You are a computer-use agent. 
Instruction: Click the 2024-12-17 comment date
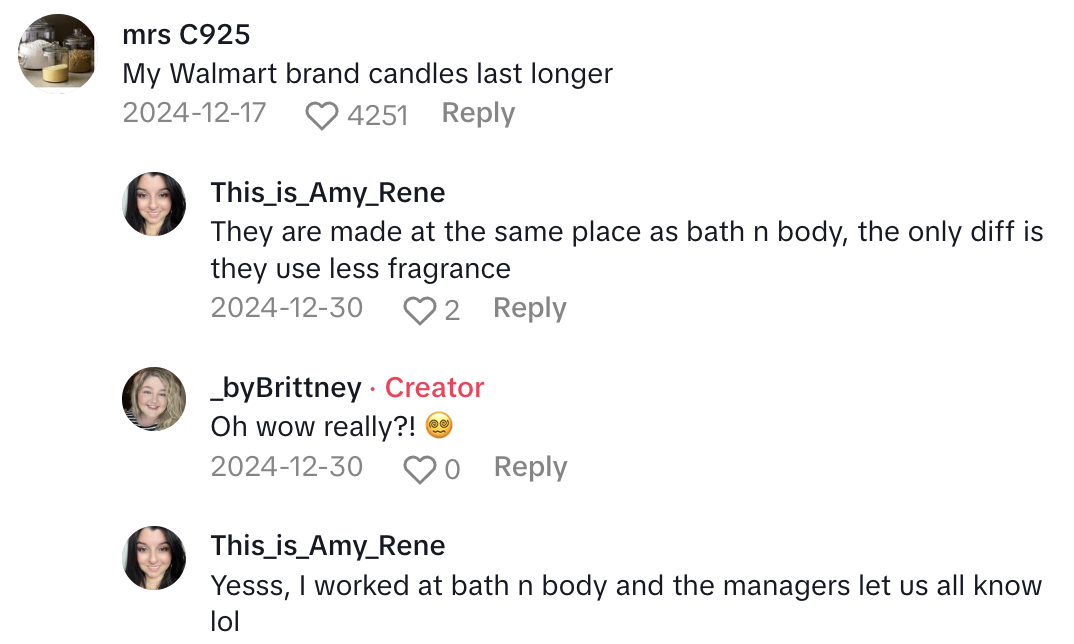[195, 113]
